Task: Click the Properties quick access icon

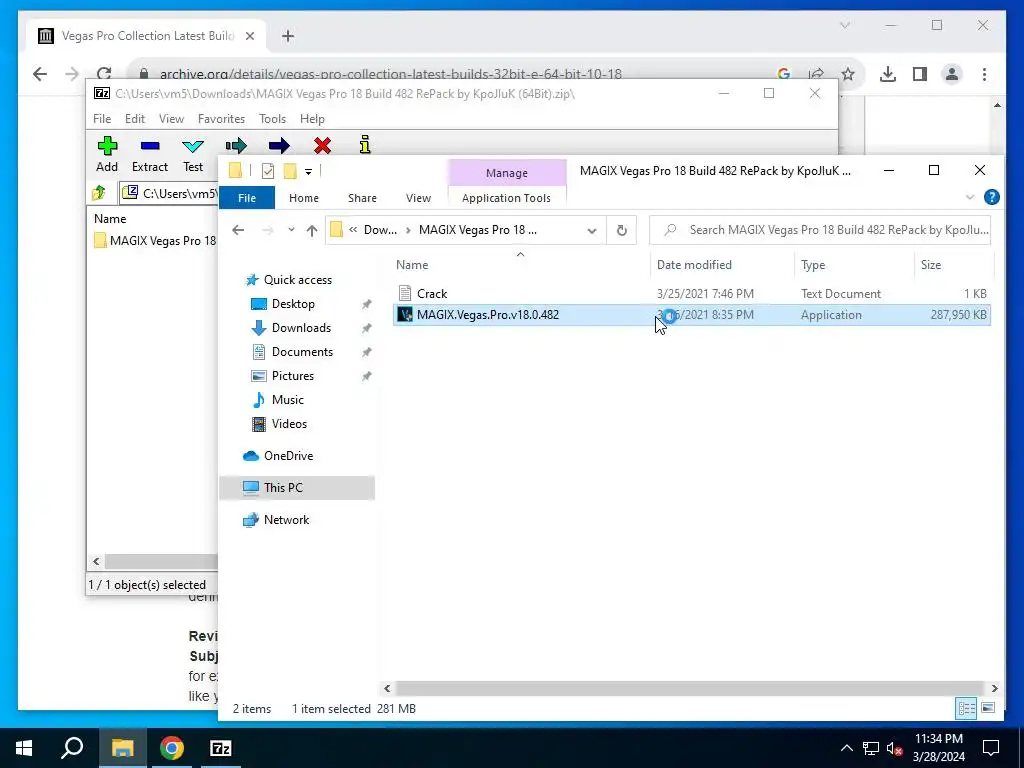Action: point(268,171)
